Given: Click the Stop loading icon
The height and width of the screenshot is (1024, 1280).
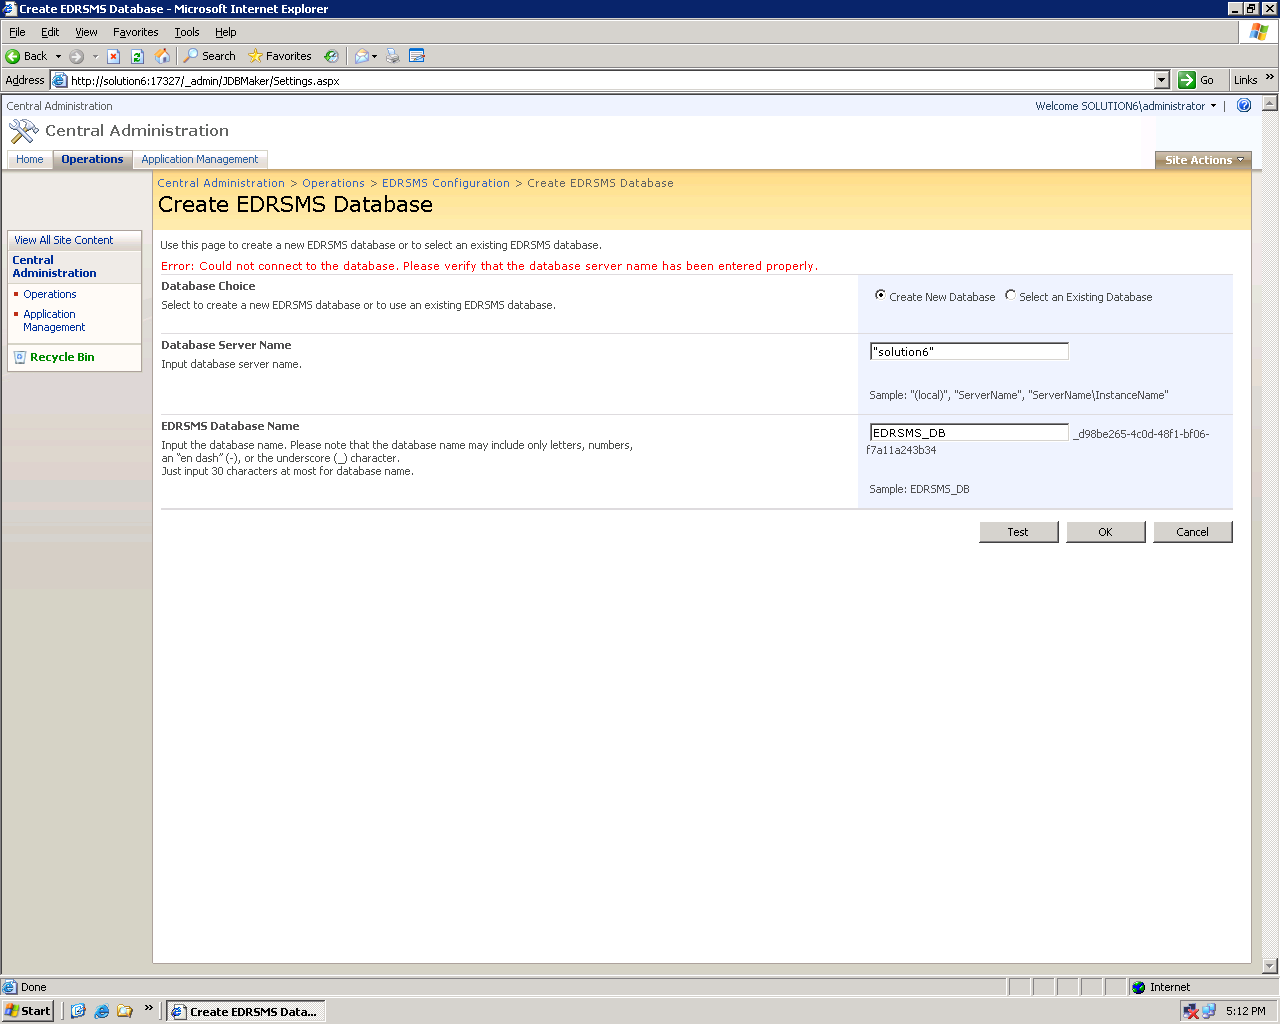Looking at the screenshot, I should [113, 56].
